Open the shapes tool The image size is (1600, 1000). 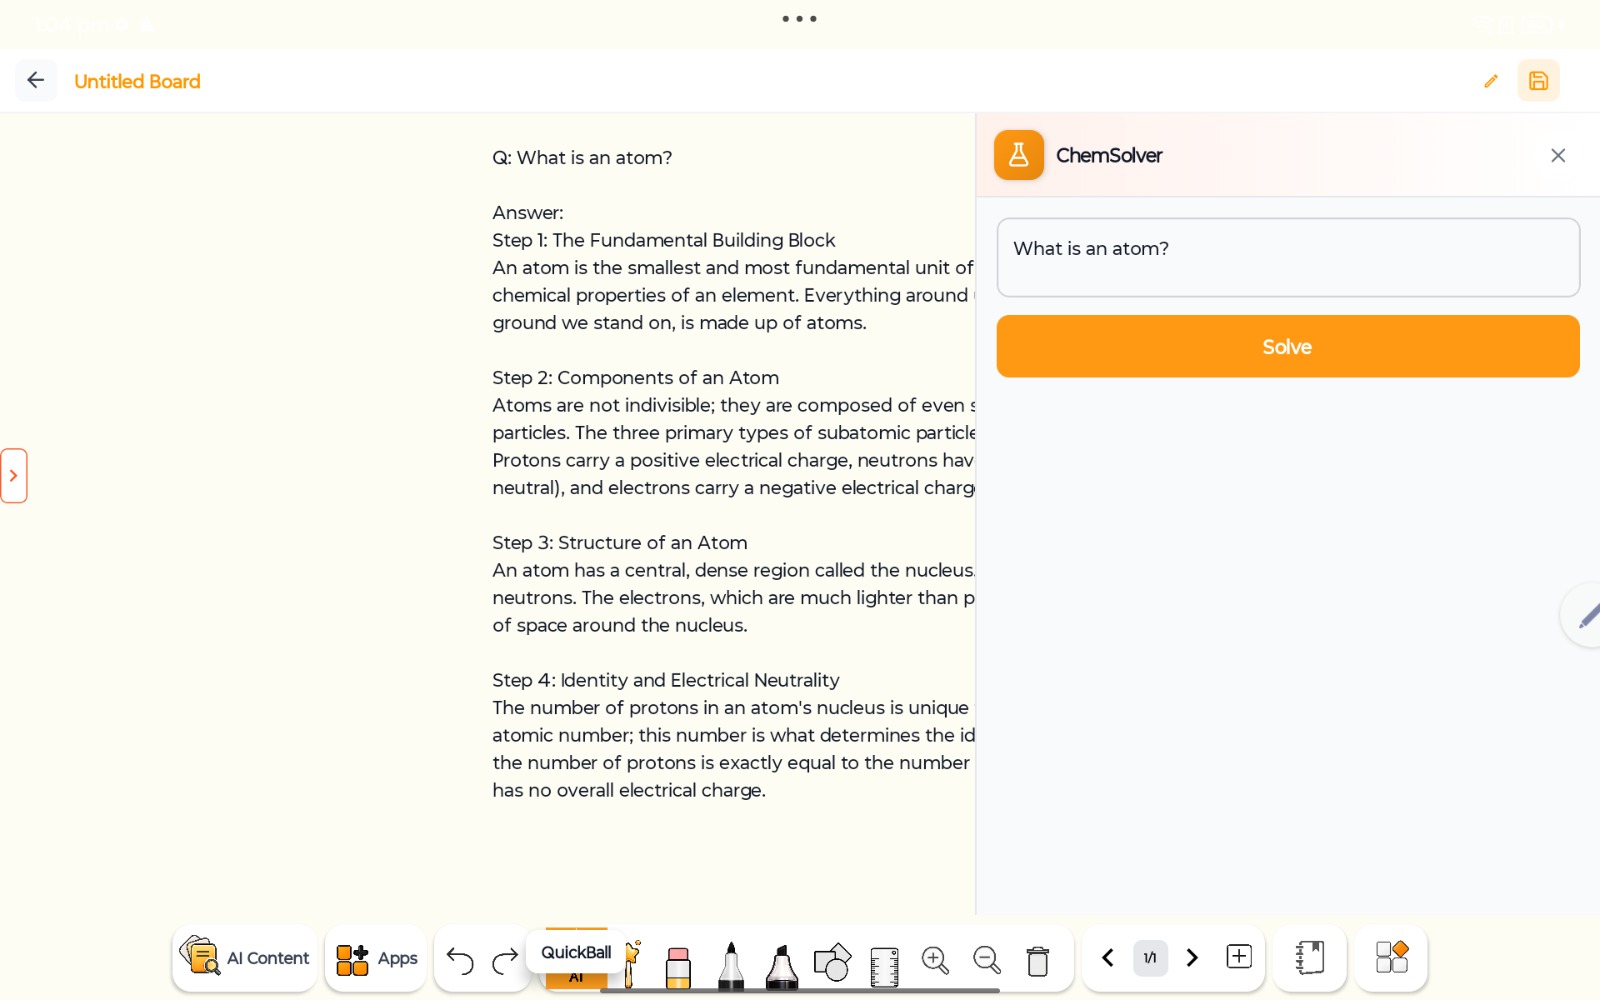(832, 962)
